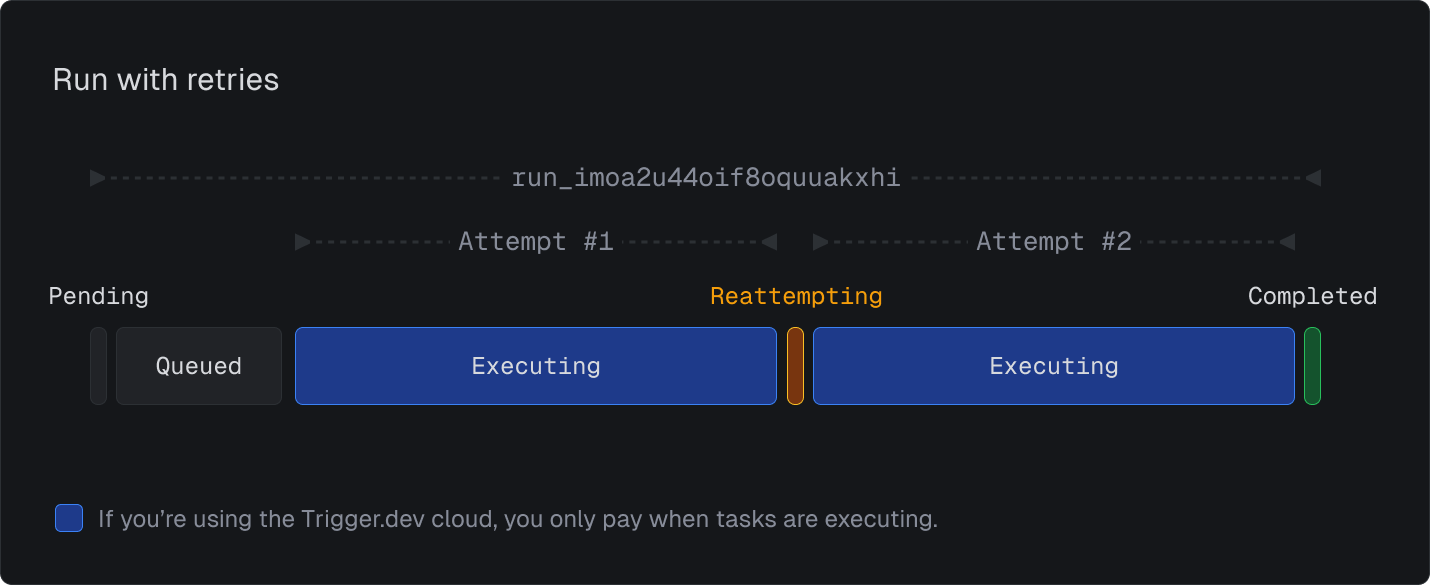Click left arrow marker of Attempt #1

pyautogui.click(x=303, y=242)
